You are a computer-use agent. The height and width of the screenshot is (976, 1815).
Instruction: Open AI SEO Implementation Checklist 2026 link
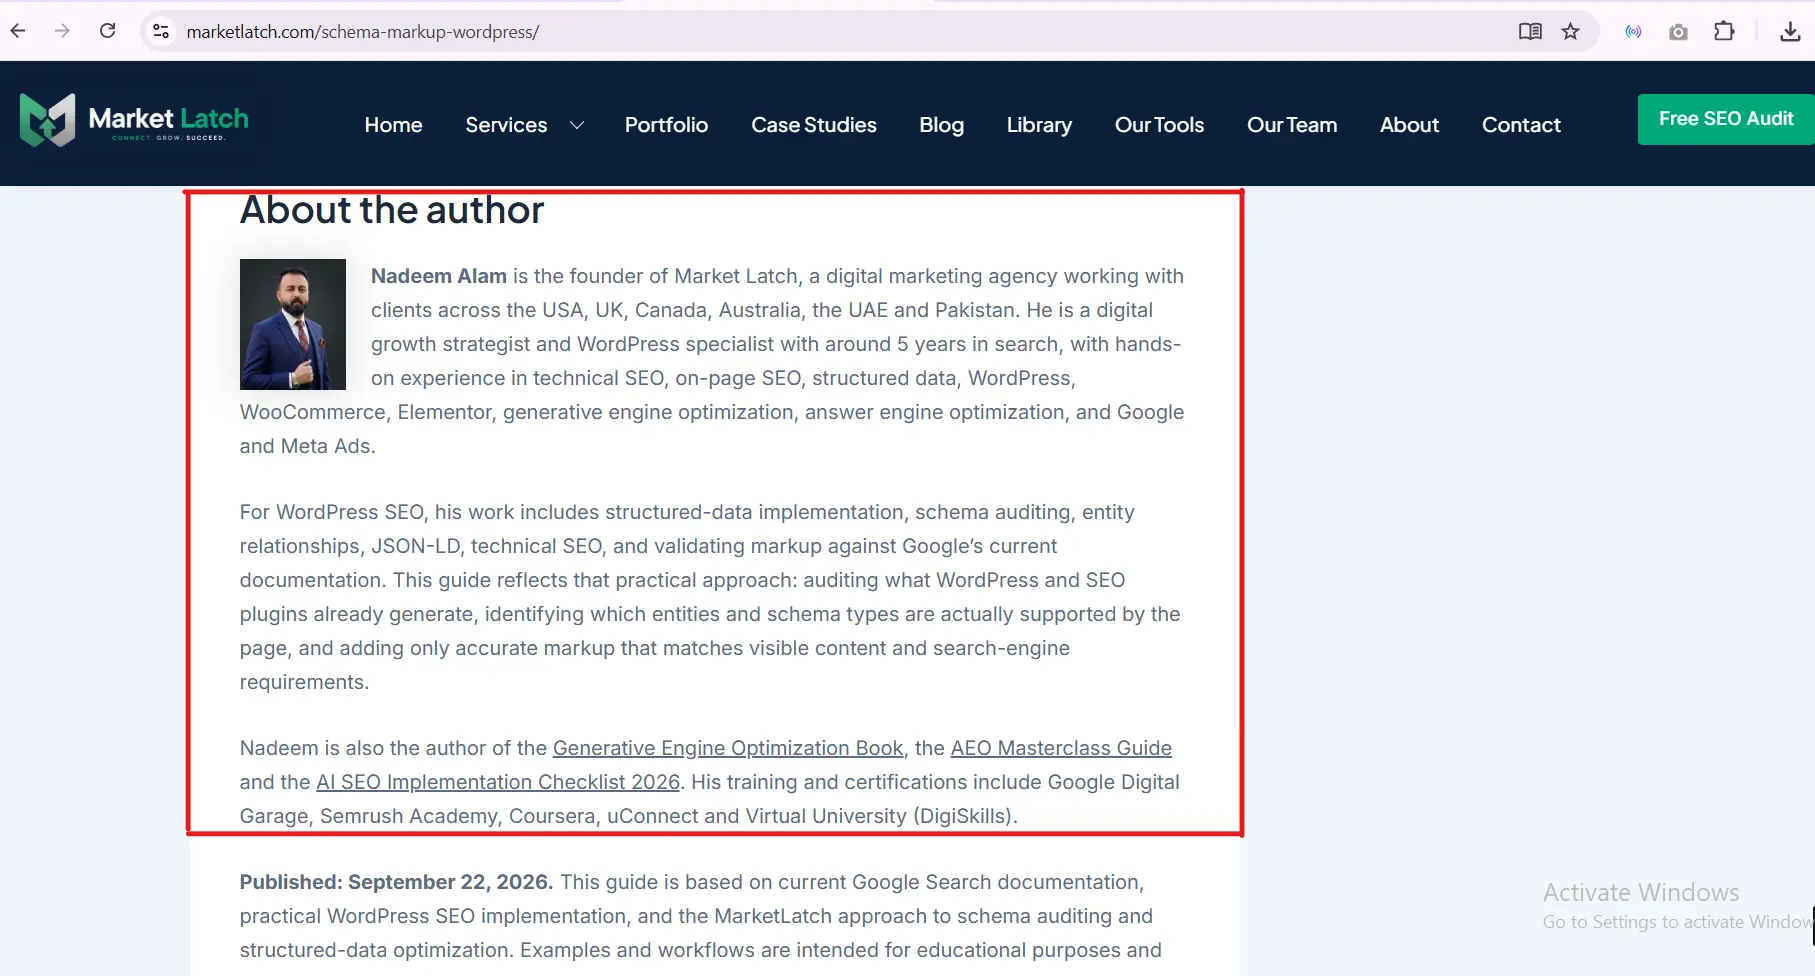point(498,782)
